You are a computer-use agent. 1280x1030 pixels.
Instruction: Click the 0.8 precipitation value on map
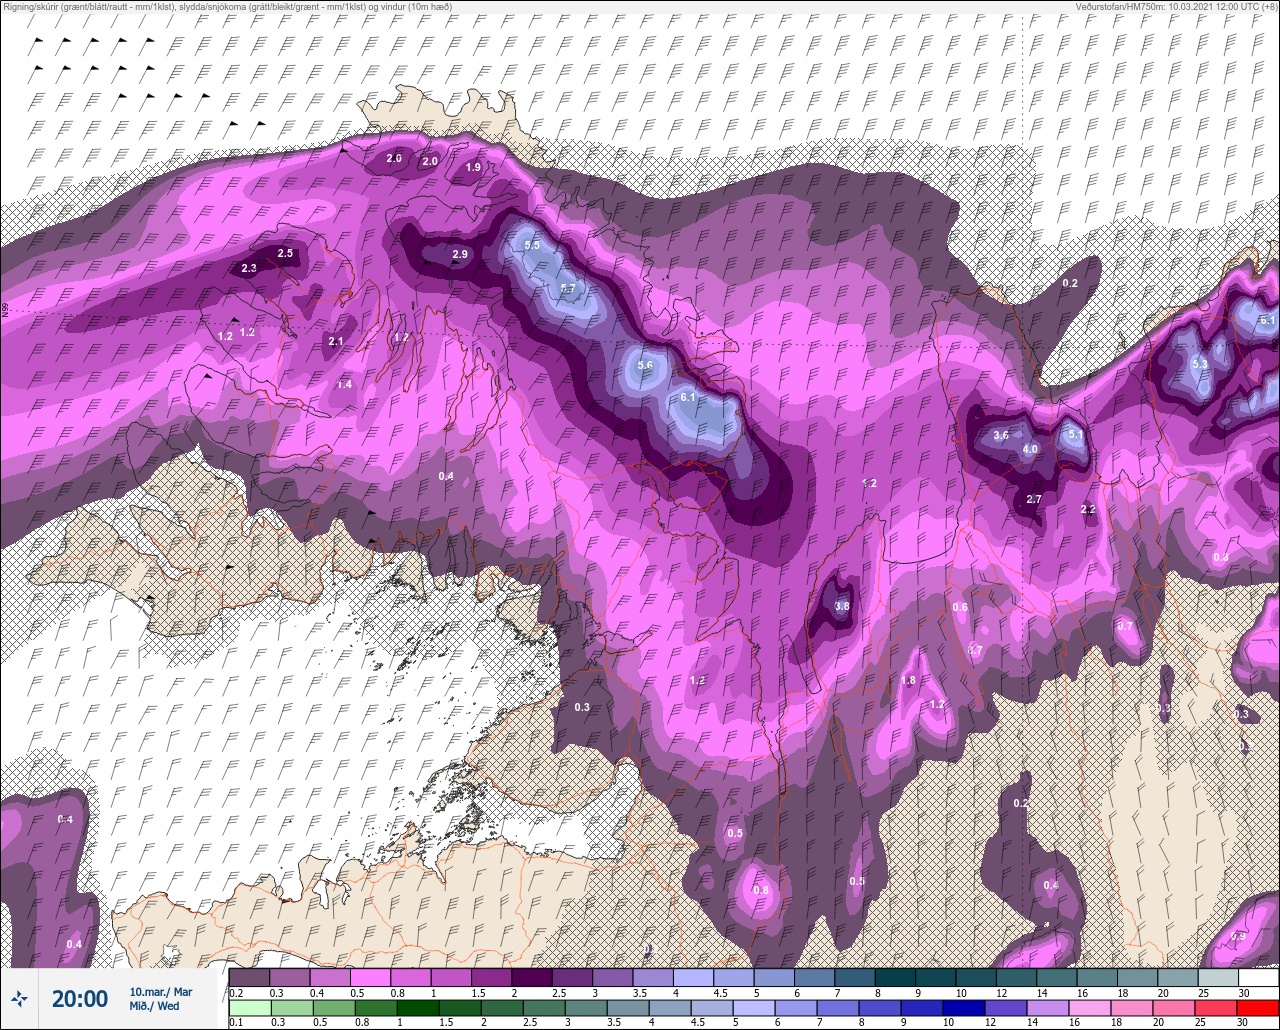pyautogui.click(x=761, y=890)
